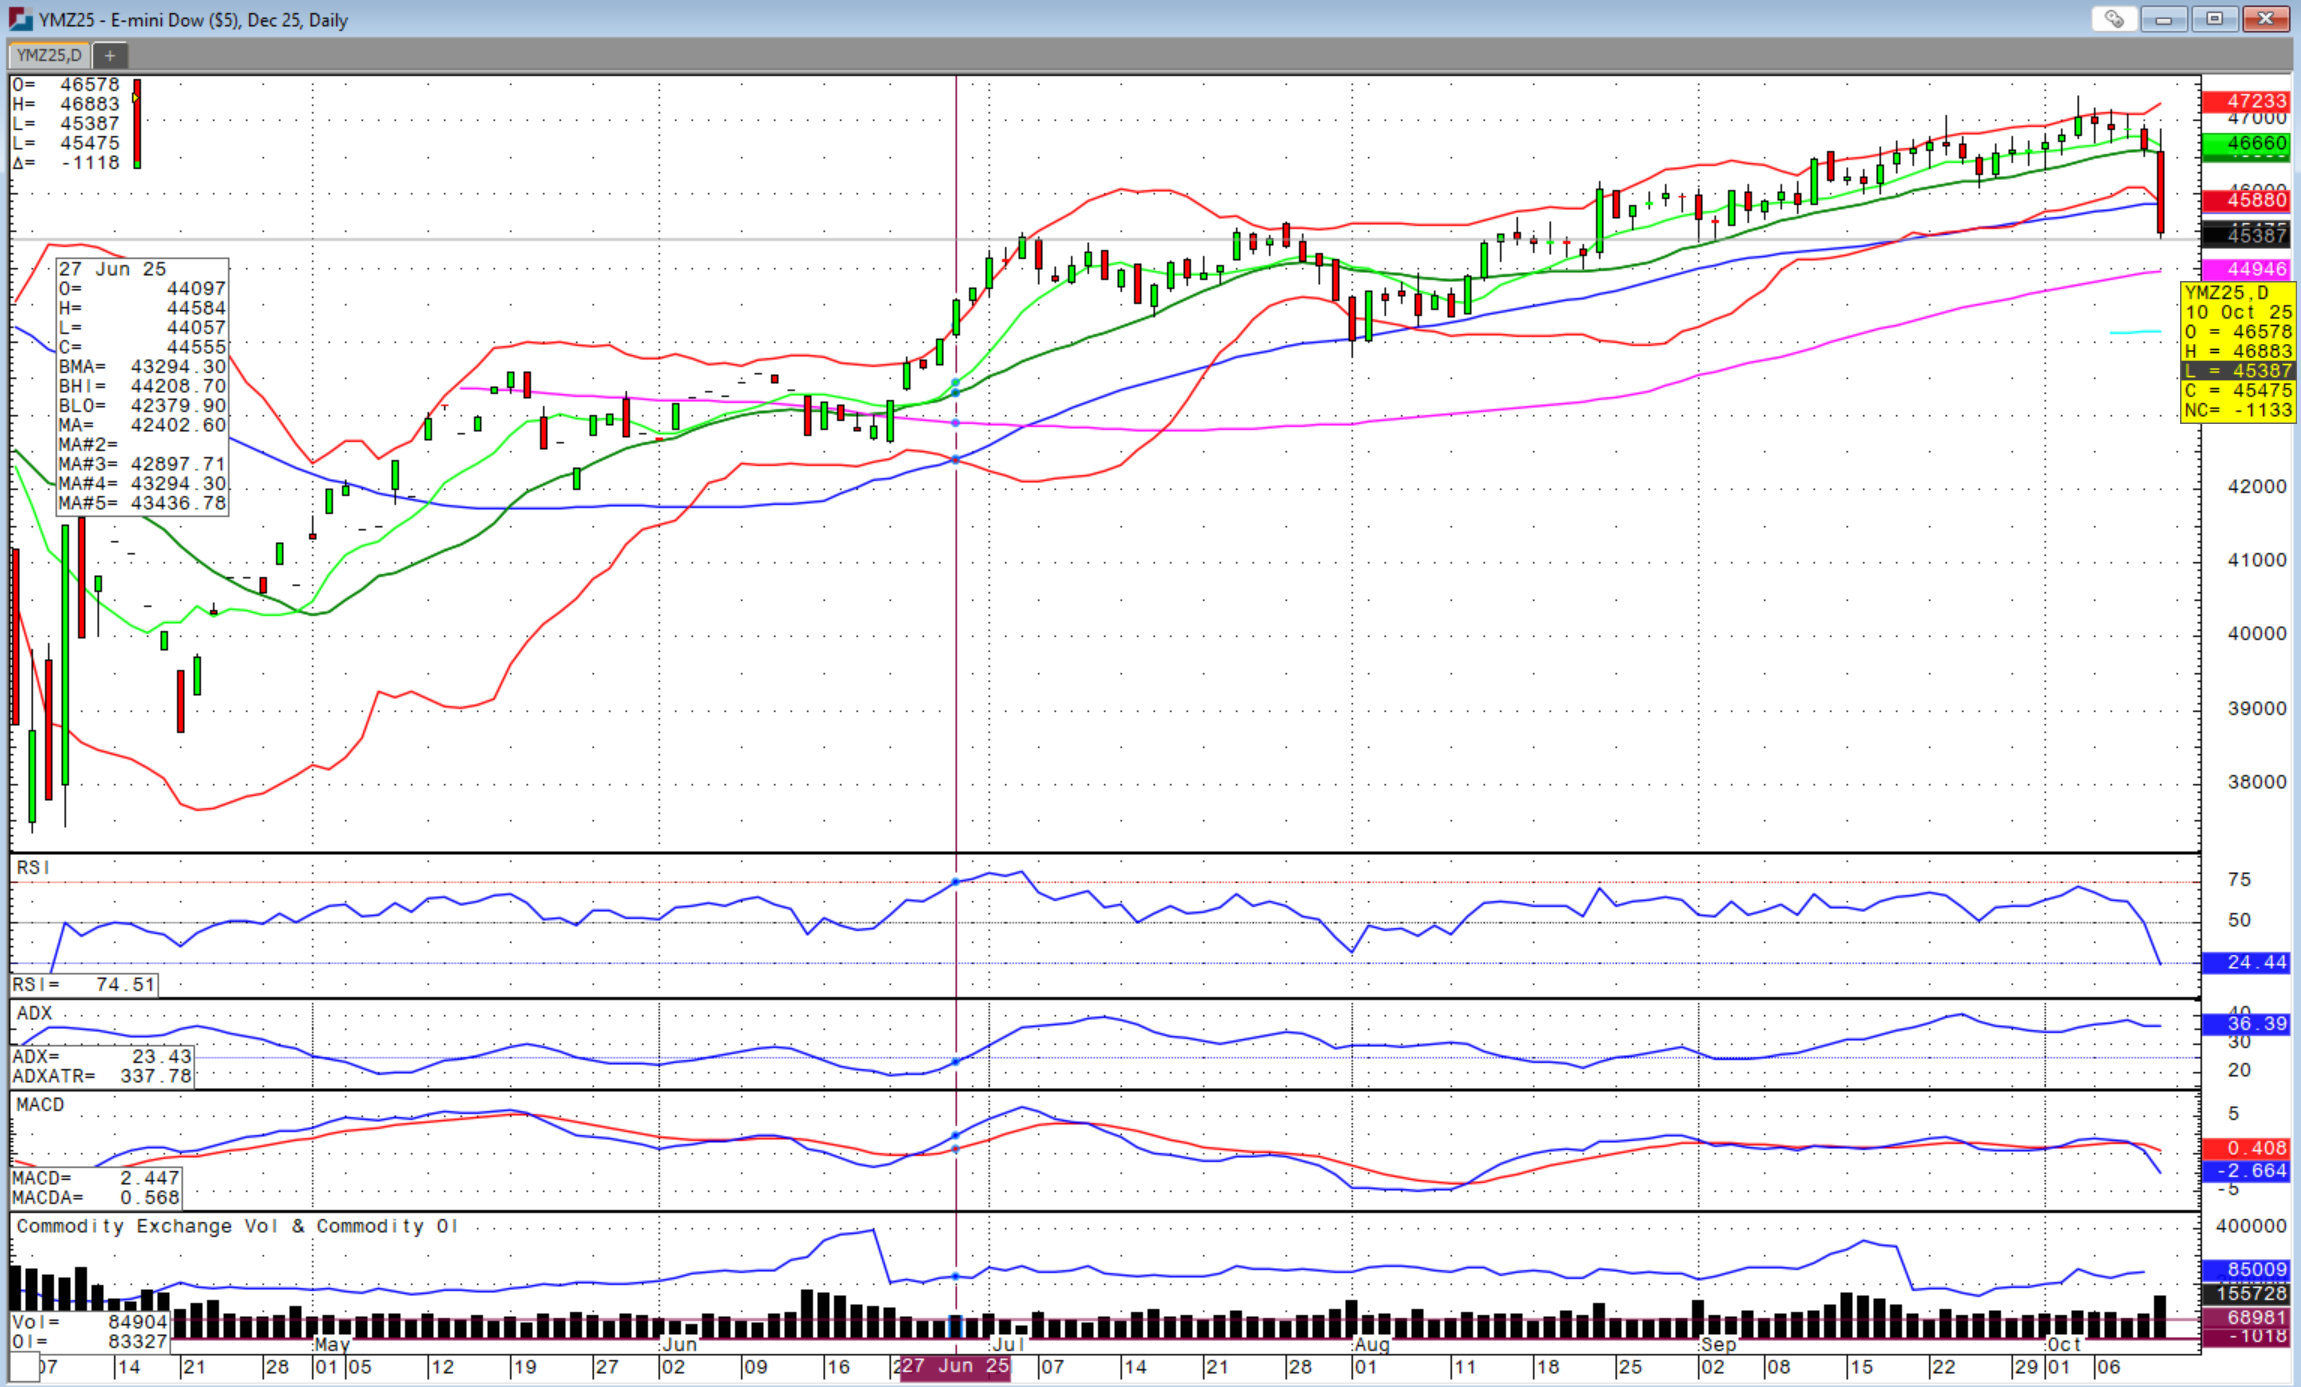This screenshot has width=2301, height=1387.
Task: Select the YMZ25,D chart tab
Action: coord(49,56)
